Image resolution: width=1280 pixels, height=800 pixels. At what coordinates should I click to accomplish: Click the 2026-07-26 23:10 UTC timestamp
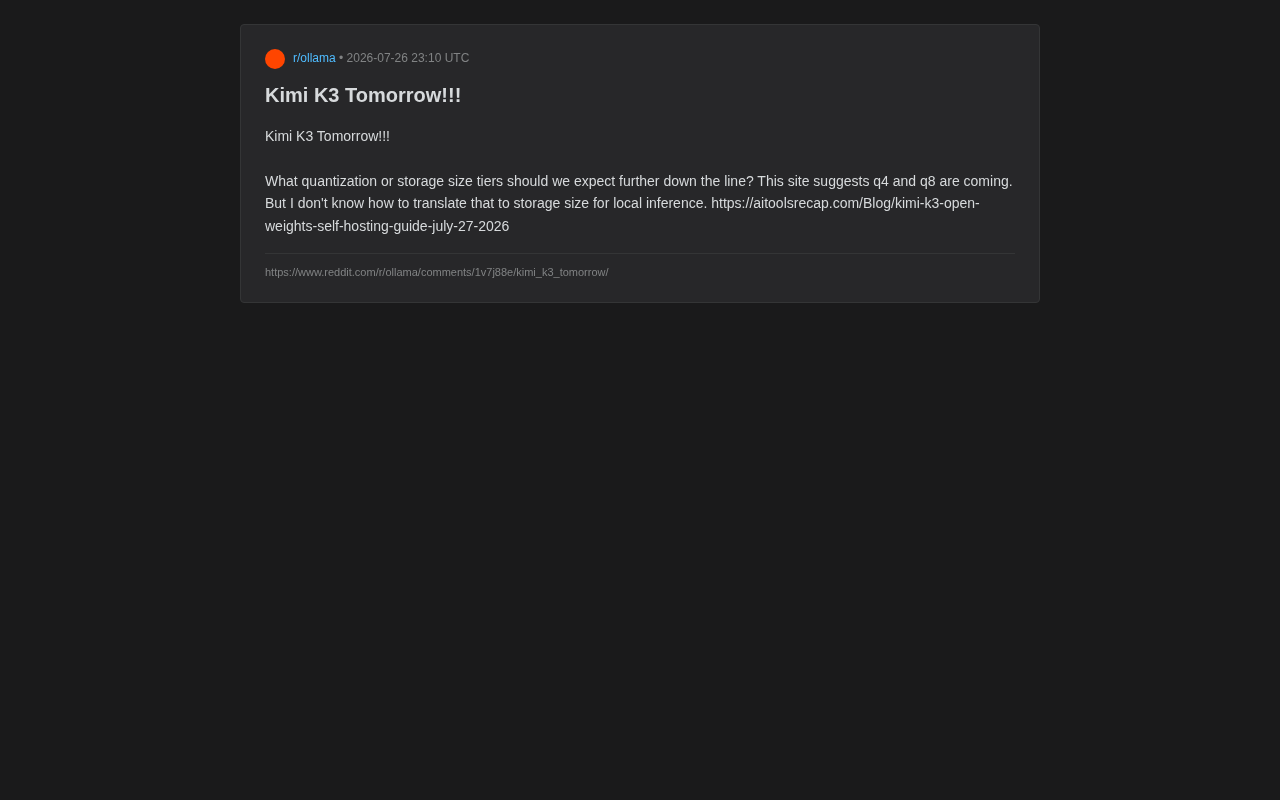(408, 58)
